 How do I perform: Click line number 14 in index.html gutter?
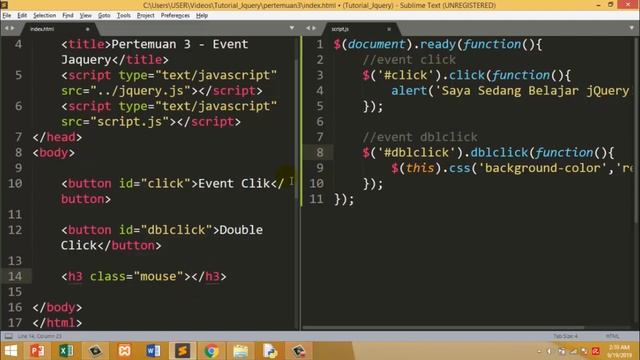coord(15,276)
